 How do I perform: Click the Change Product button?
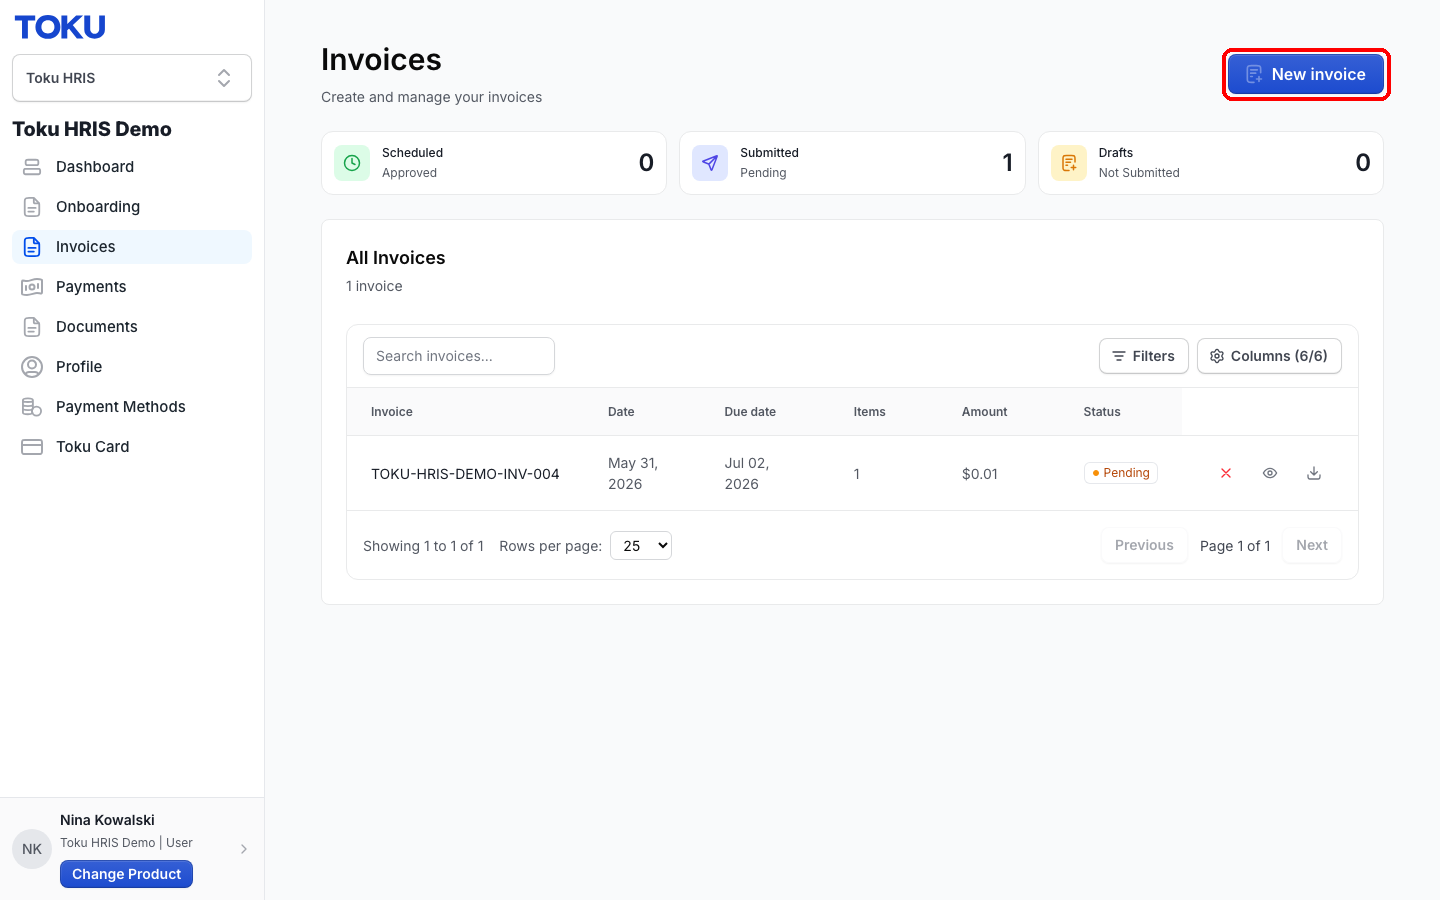pyautogui.click(x=126, y=874)
